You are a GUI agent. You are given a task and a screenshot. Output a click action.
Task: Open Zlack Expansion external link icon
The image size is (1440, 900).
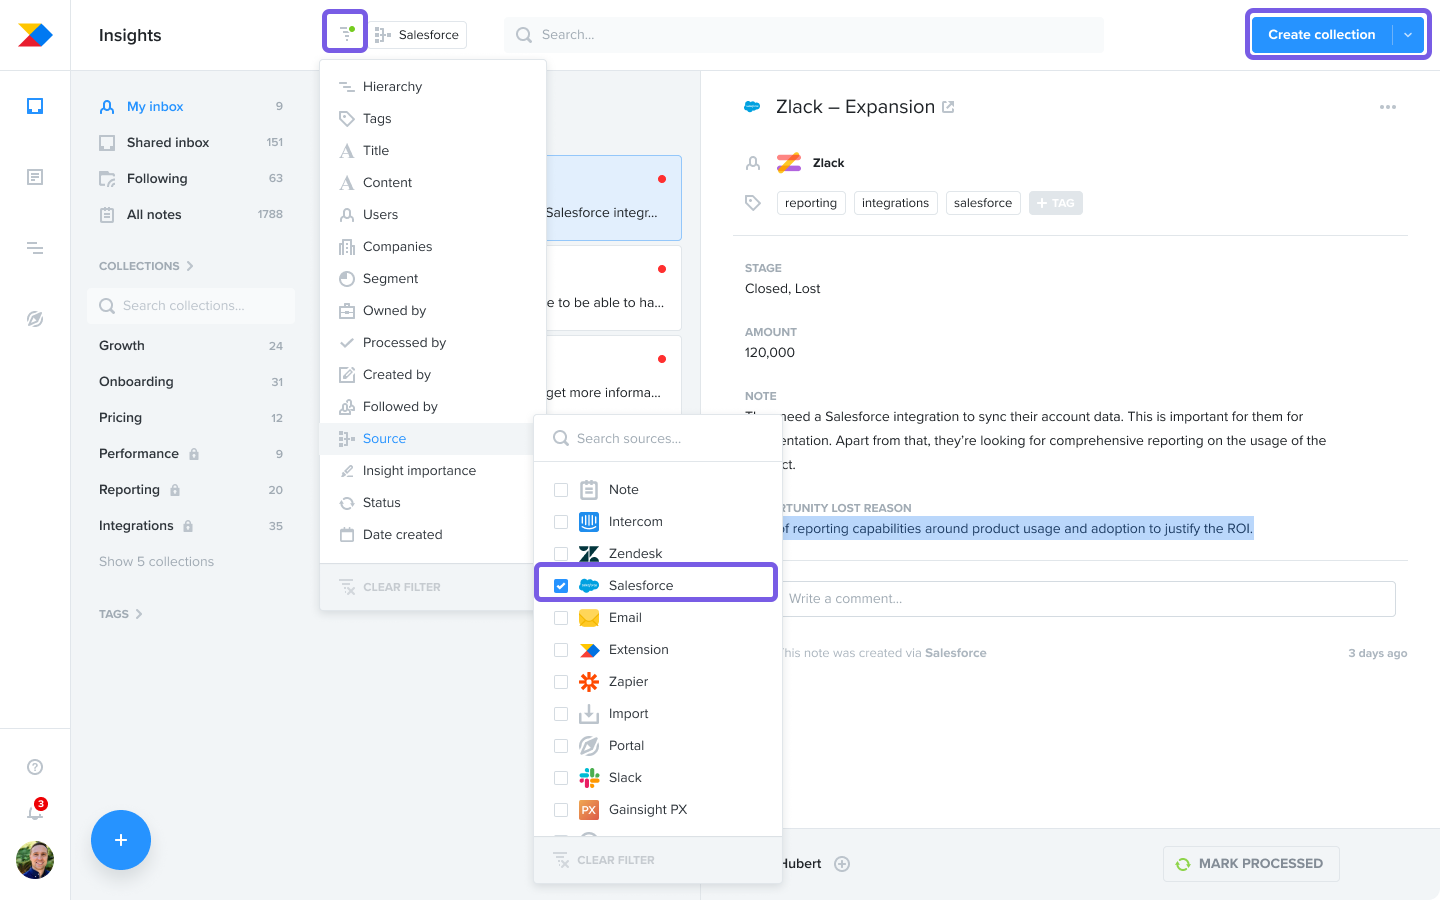click(x=948, y=107)
